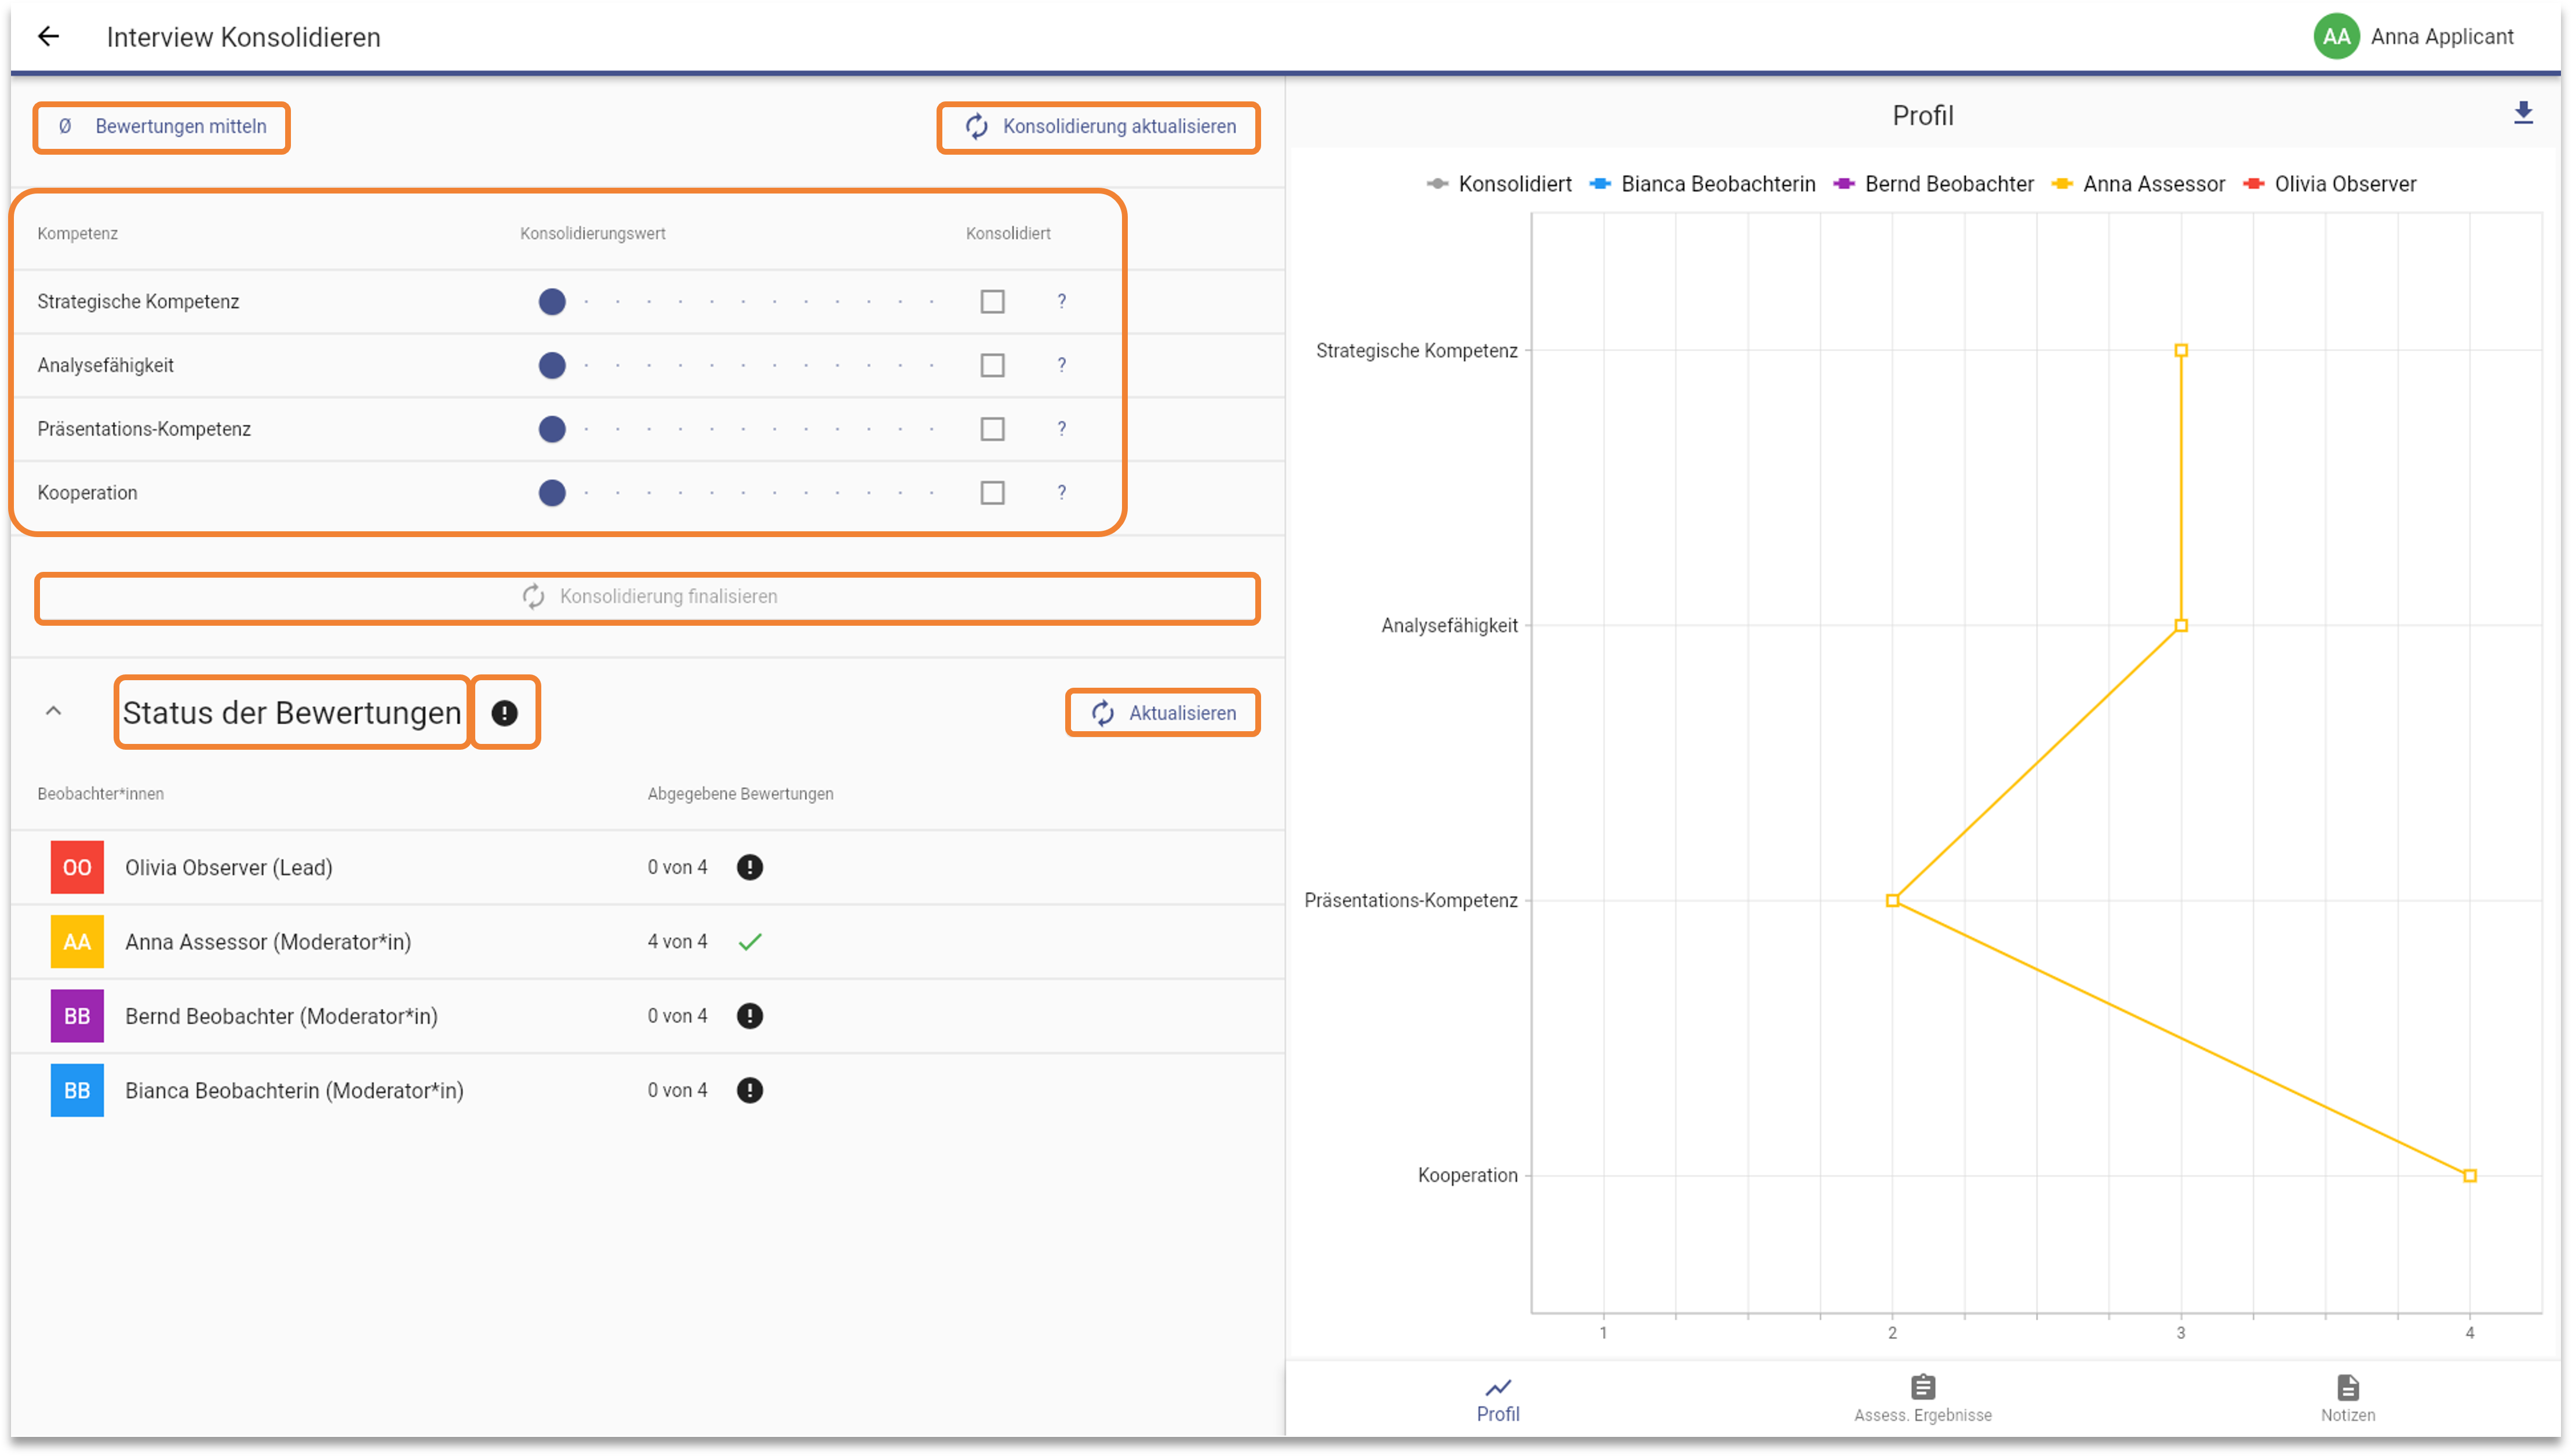This screenshot has width=2572, height=1456.
Task: Toggle Konsolidiert series in chart legend
Action: [x=1499, y=184]
